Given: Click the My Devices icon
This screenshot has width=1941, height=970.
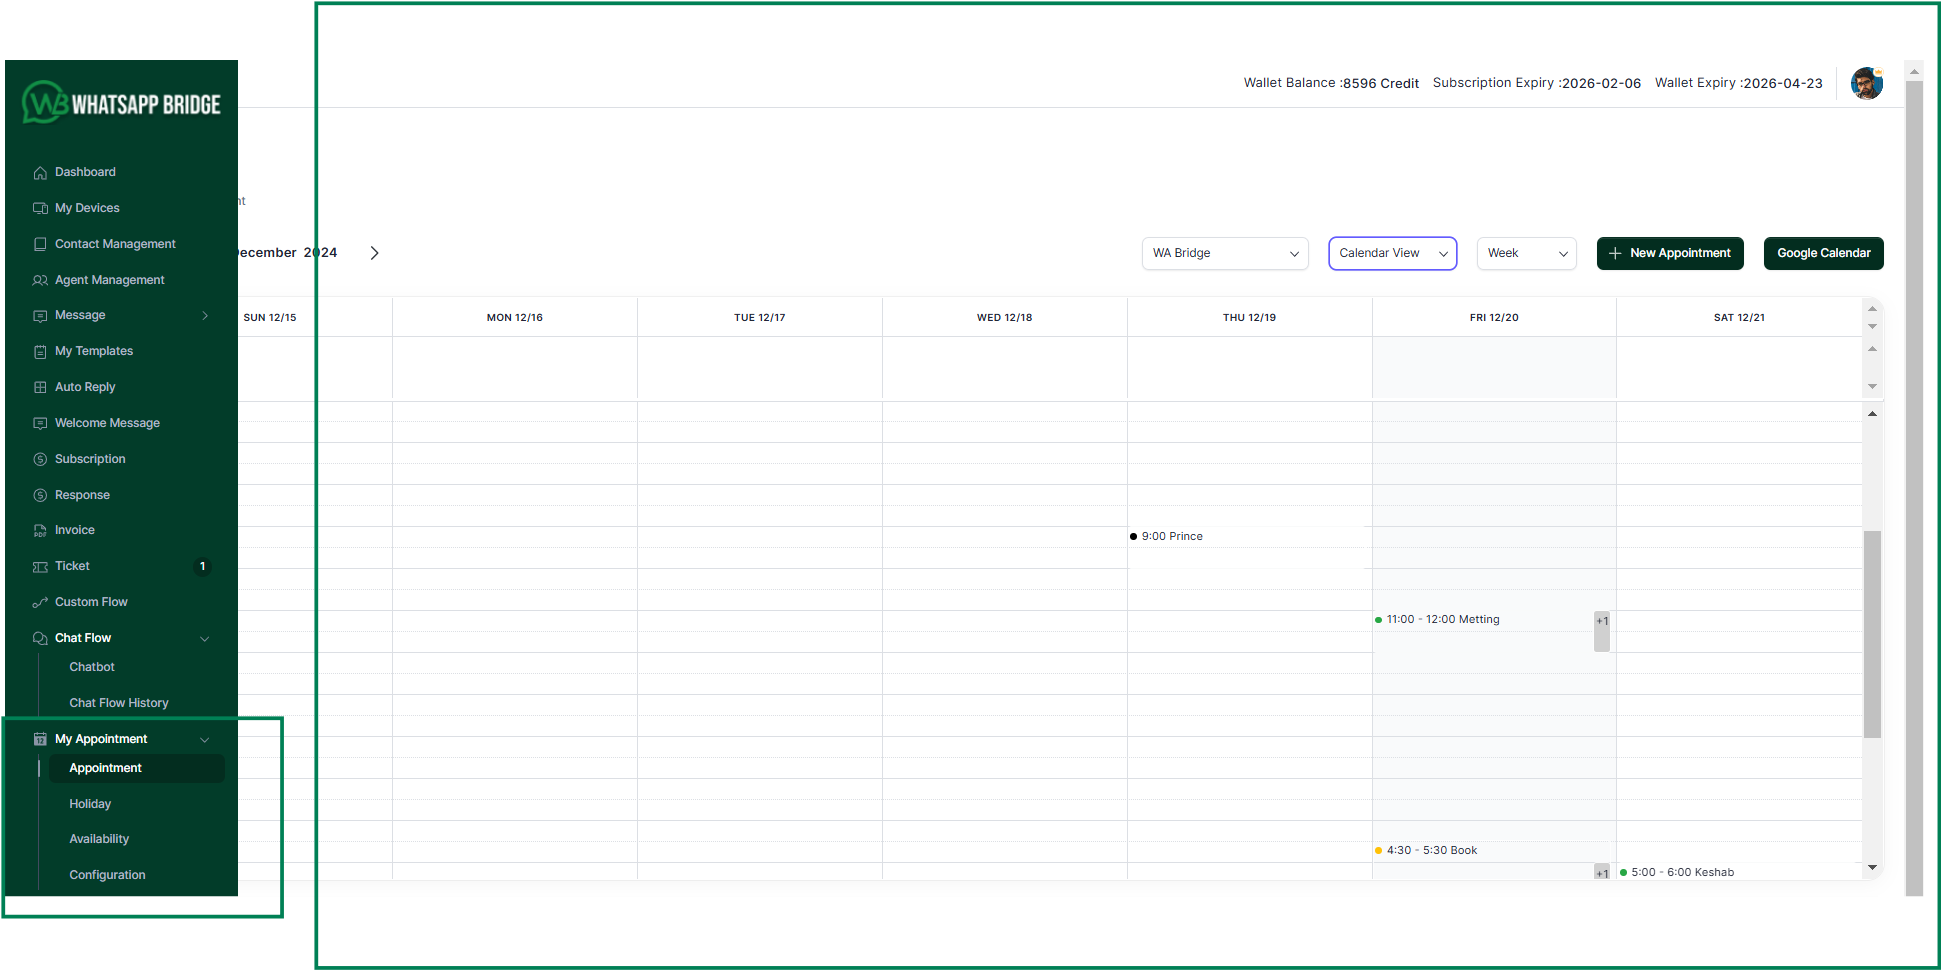Looking at the screenshot, I should (x=40, y=208).
